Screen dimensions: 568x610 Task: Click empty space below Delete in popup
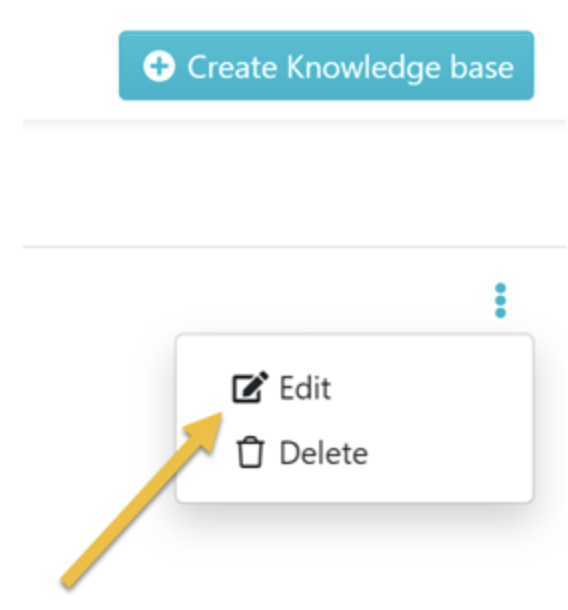(x=354, y=486)
